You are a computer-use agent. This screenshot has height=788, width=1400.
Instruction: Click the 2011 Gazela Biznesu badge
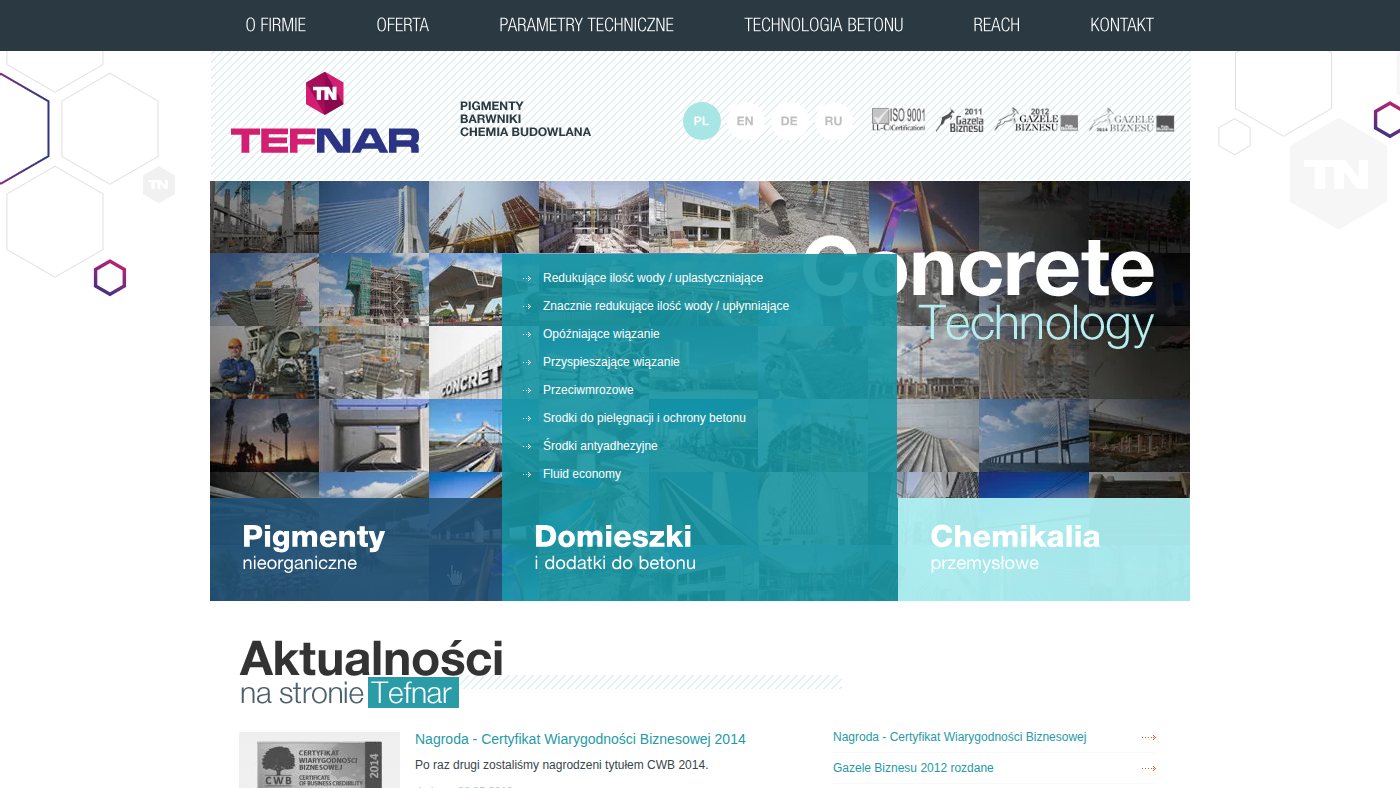tap(961, 120)
